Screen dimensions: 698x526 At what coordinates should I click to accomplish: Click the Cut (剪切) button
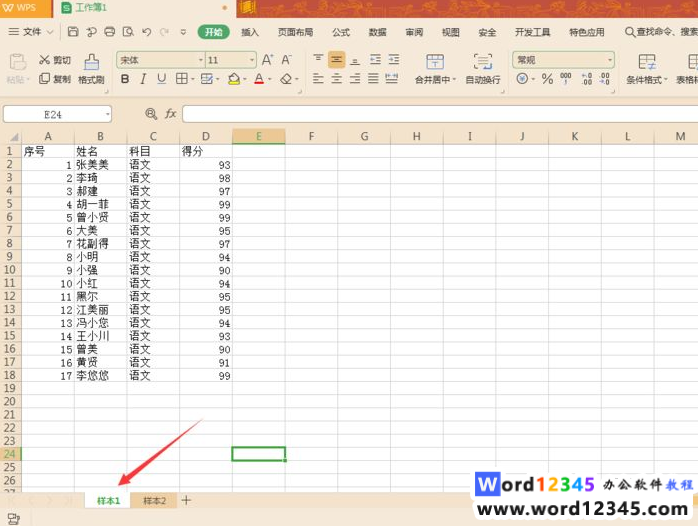[55, 60]
